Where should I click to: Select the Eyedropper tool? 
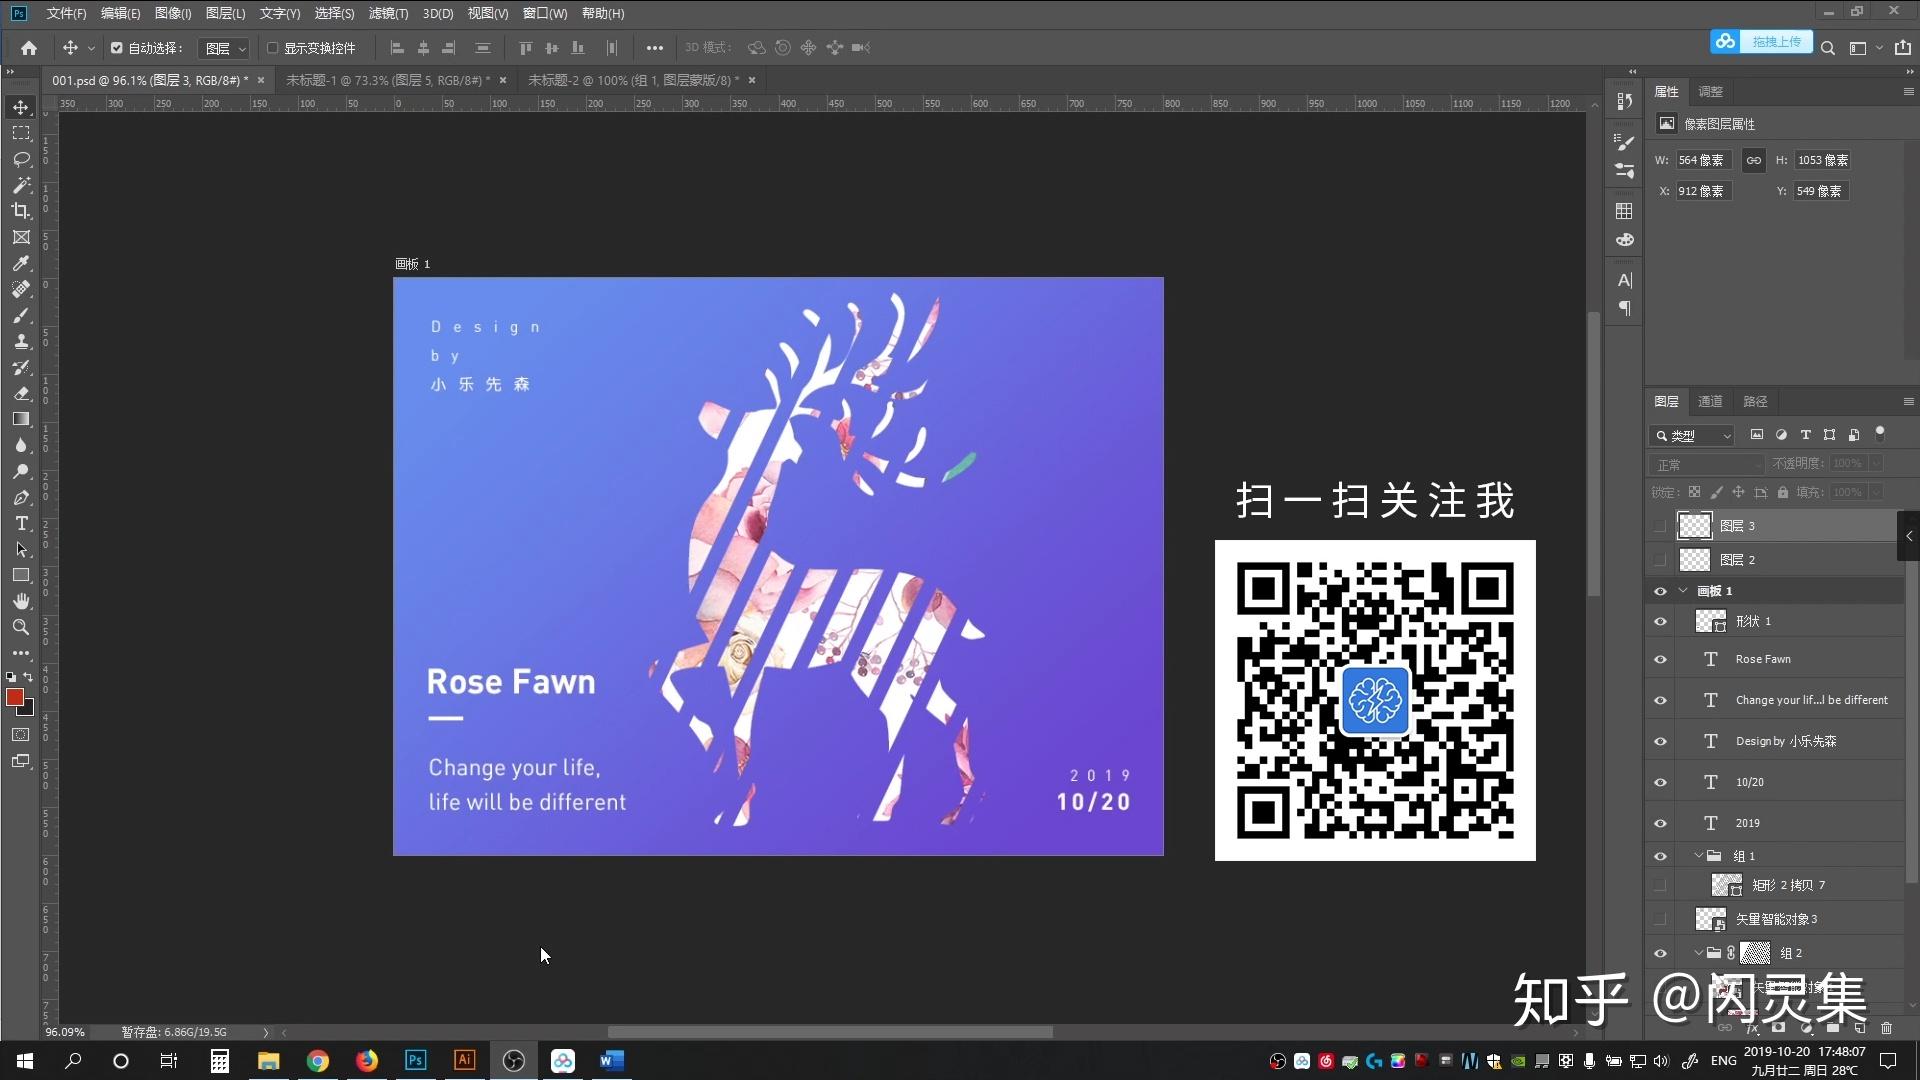tap(21, 263)
